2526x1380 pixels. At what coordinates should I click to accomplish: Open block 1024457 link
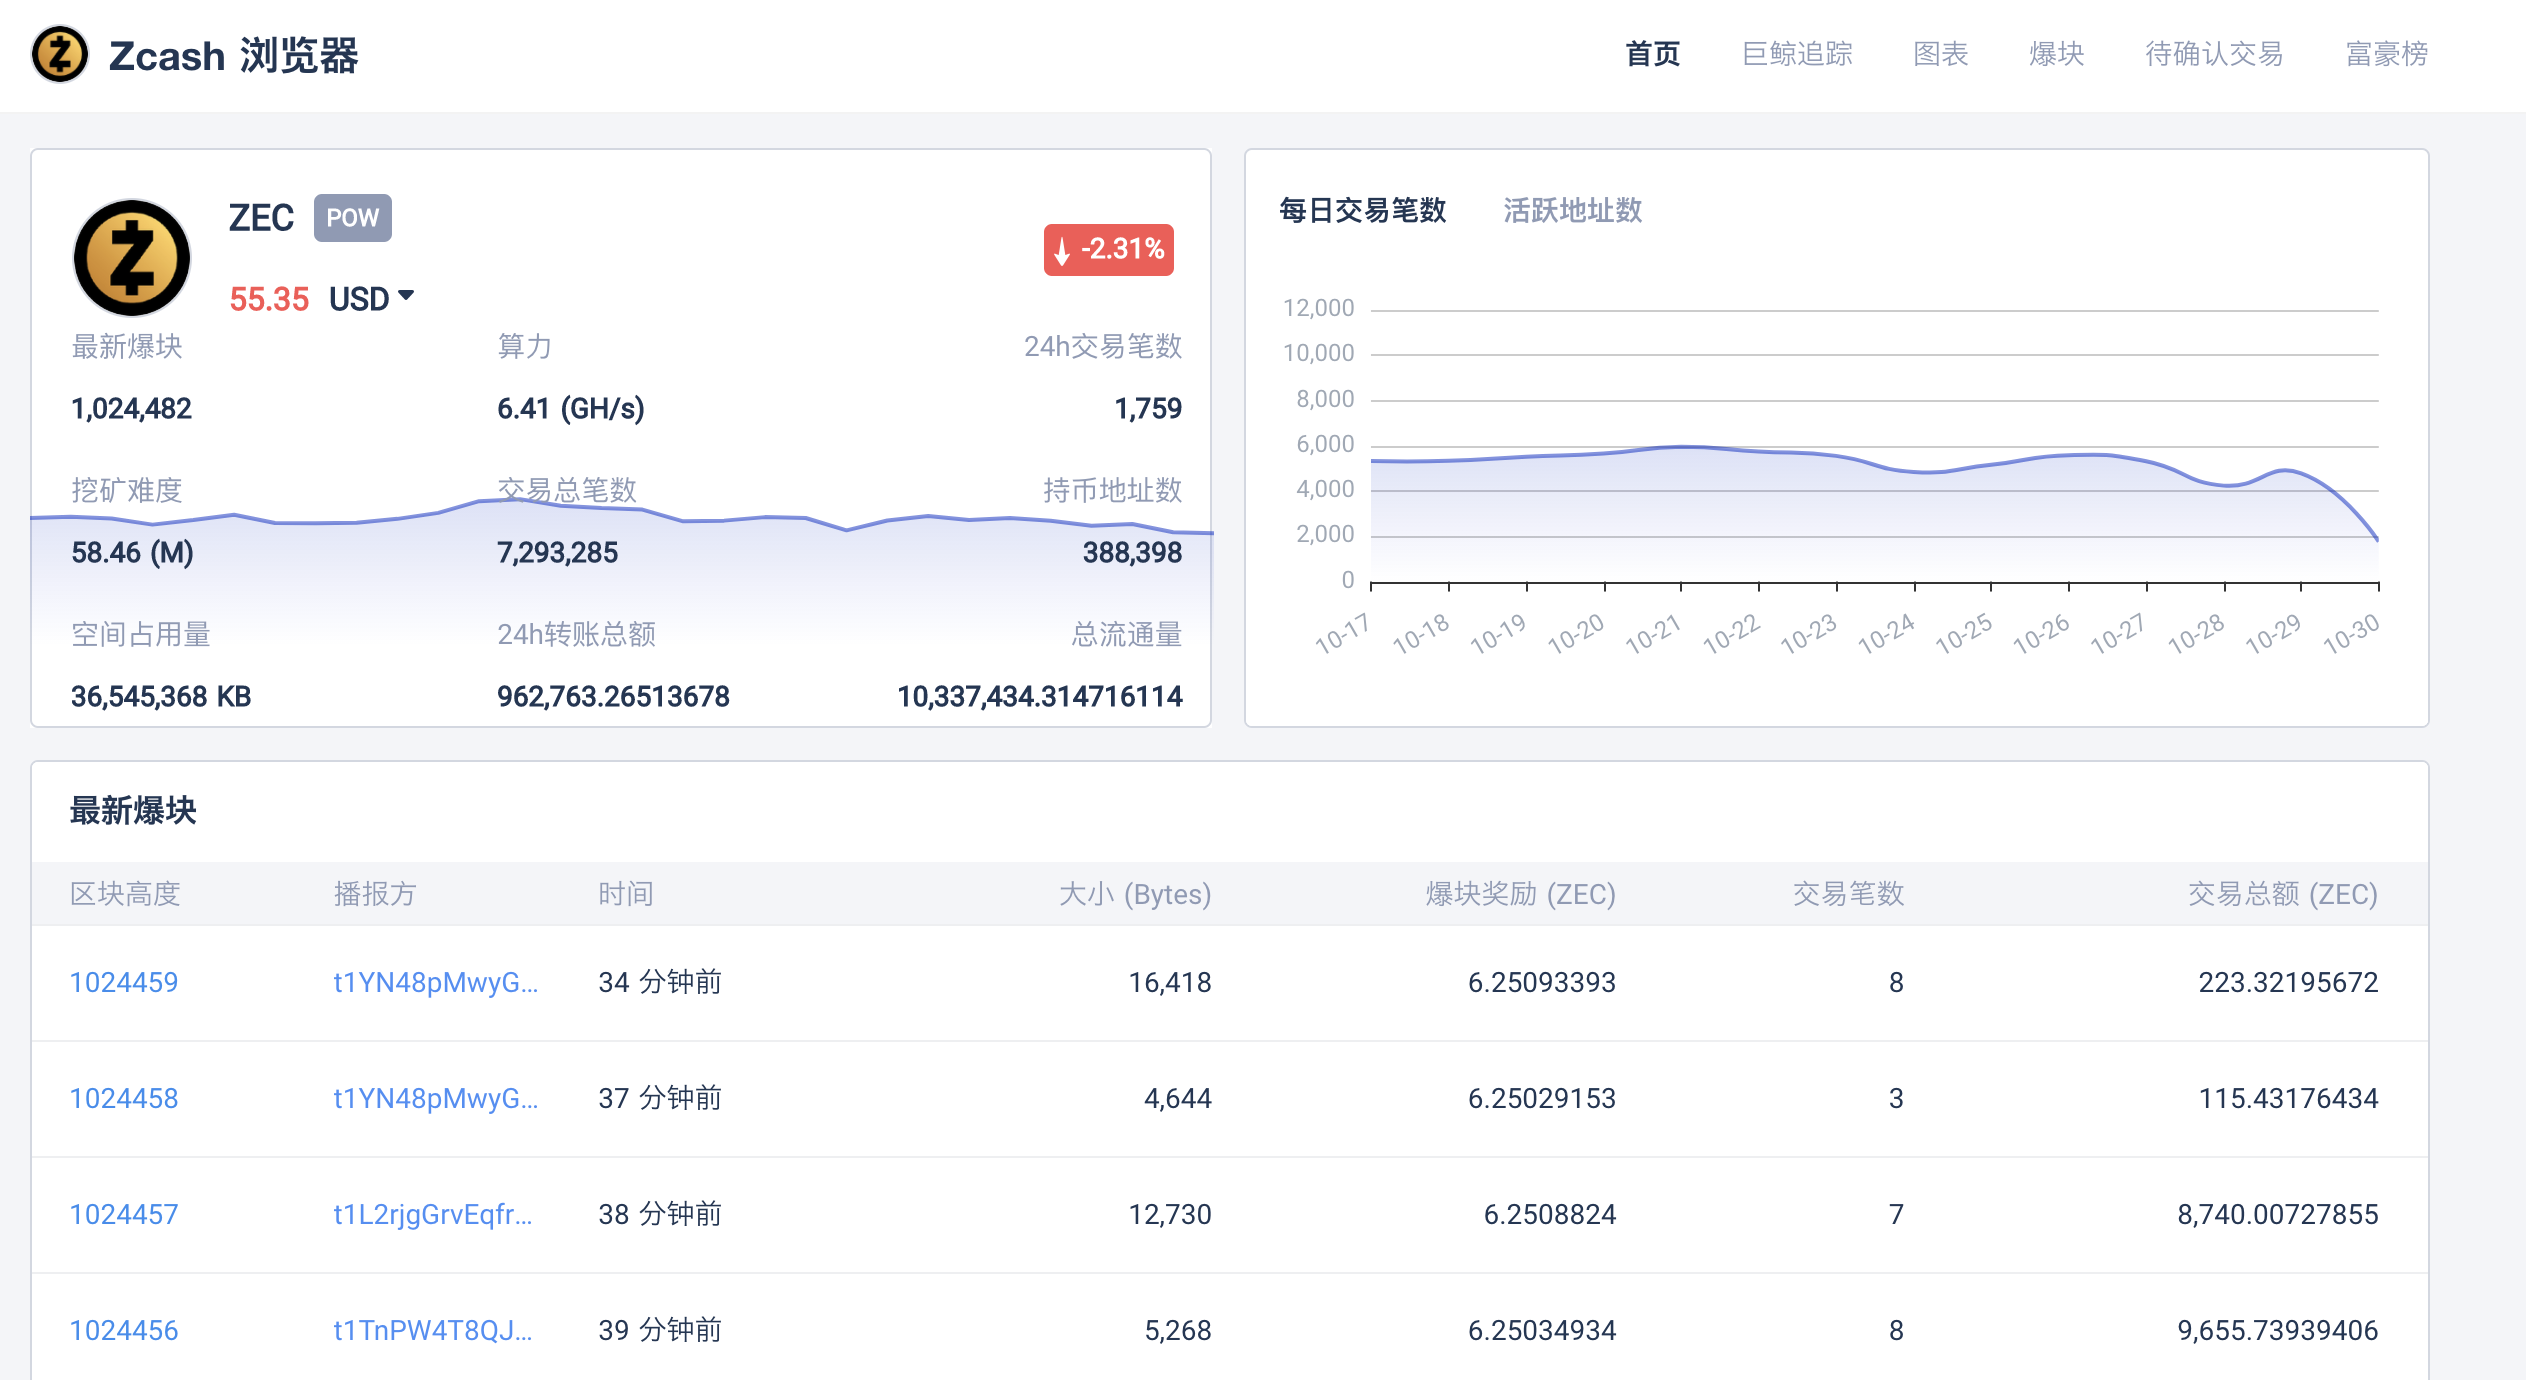tap(124, 1214)
